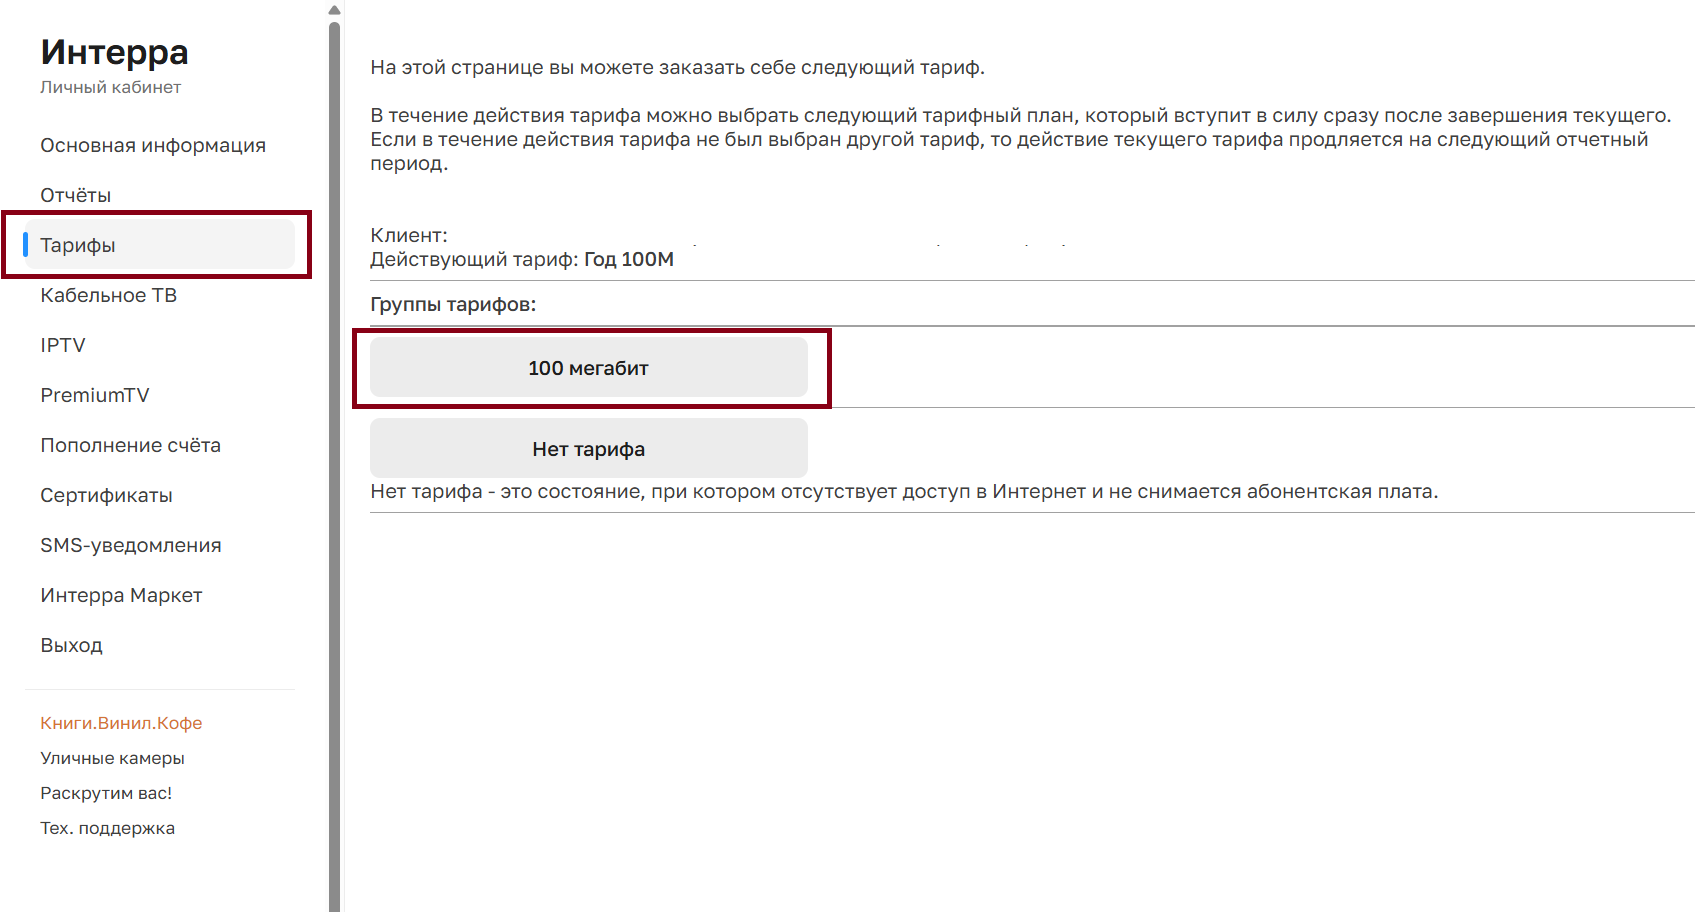This screenshot has height=912, width=1702.
Task: Click the sidebar scrollbar up arrow
Action: tap(334, 10)
